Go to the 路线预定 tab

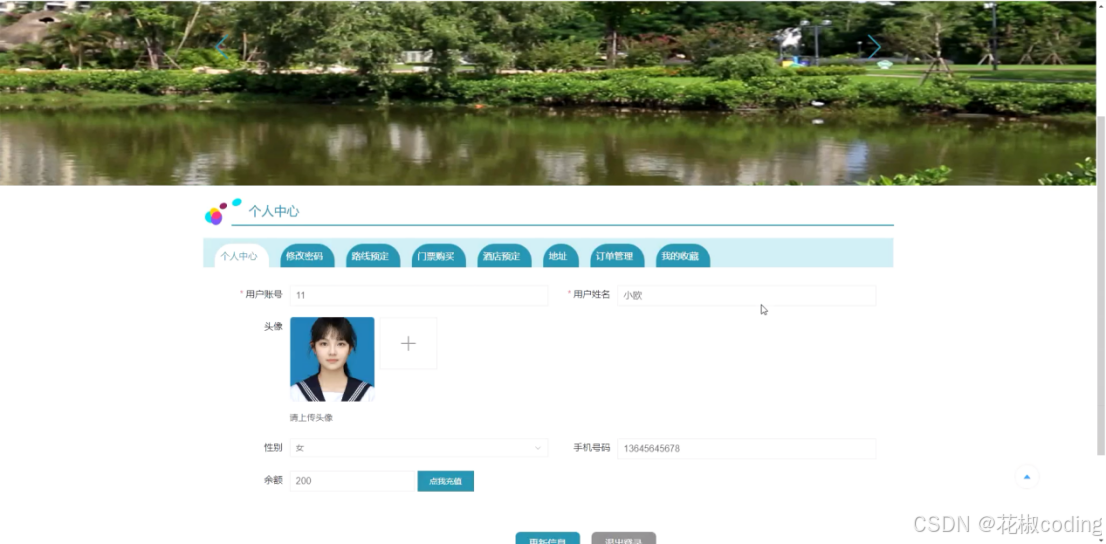pos(371,256)
